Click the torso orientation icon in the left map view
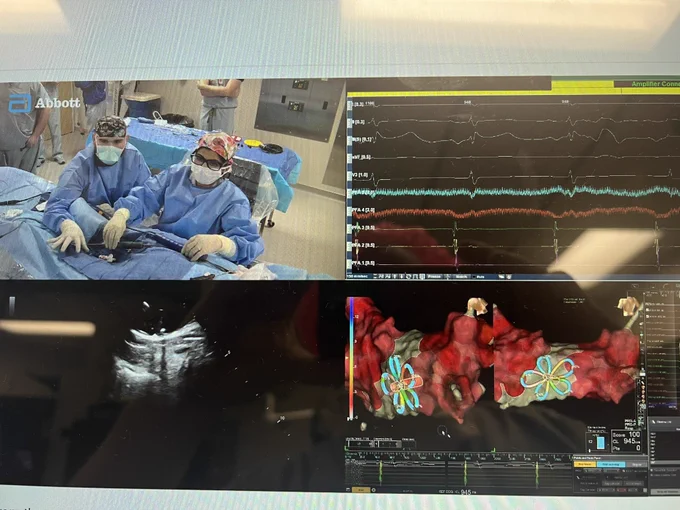 tap(476, 306)
